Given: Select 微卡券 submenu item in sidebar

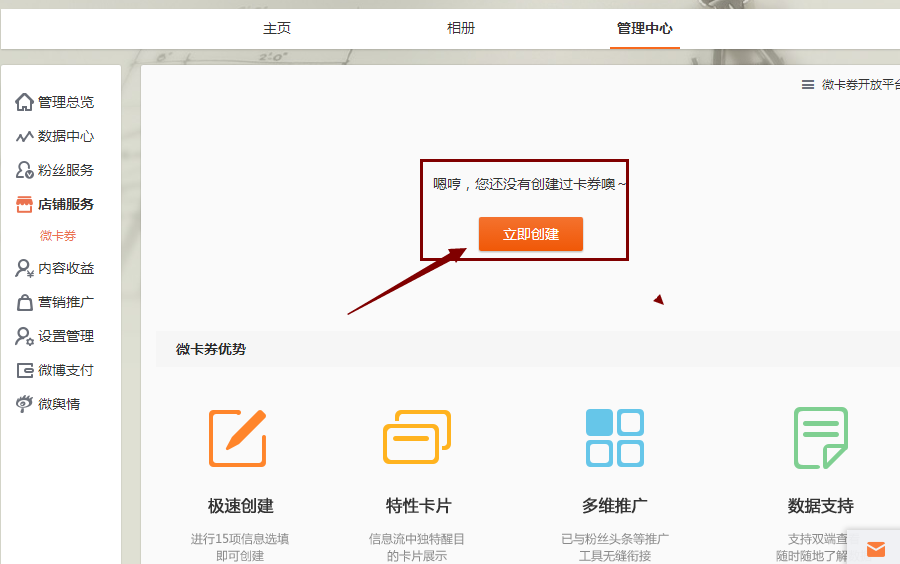Looking at the screenshot, I should 58,236.
